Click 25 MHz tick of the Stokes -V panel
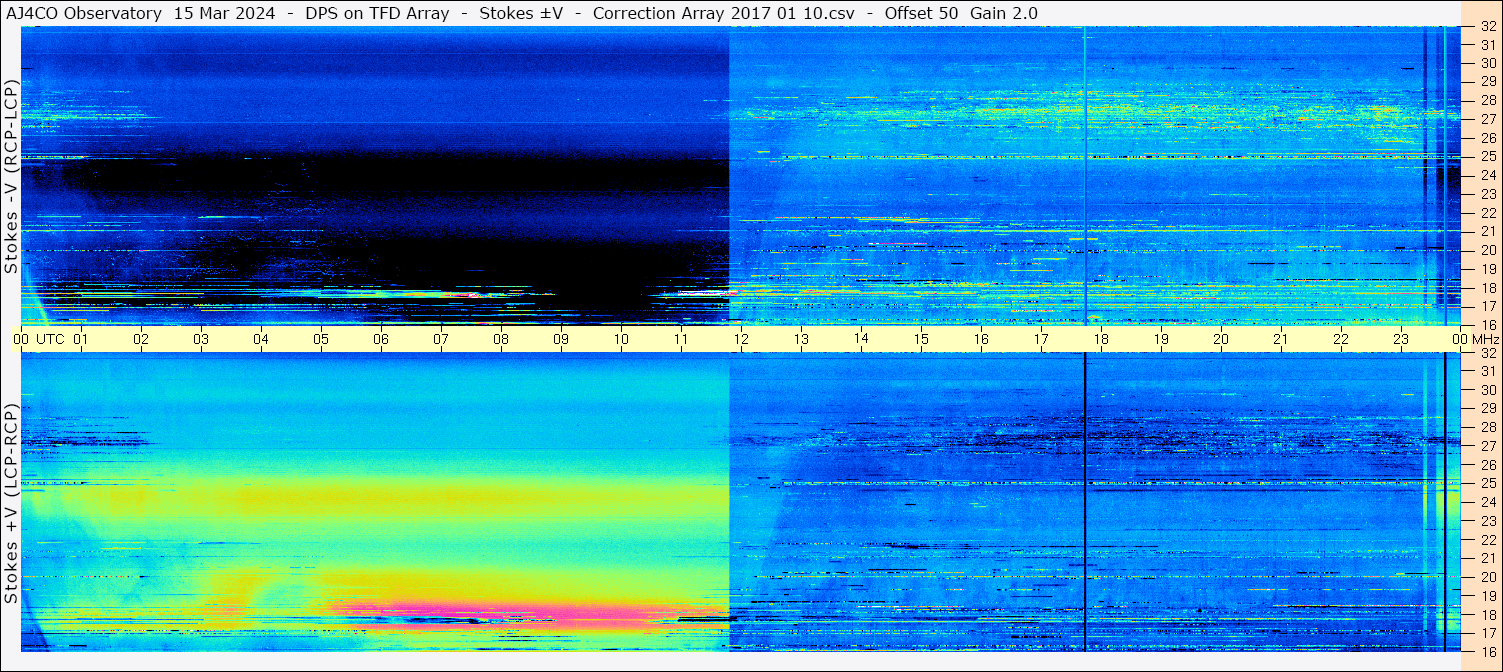 coord(1487,156)
